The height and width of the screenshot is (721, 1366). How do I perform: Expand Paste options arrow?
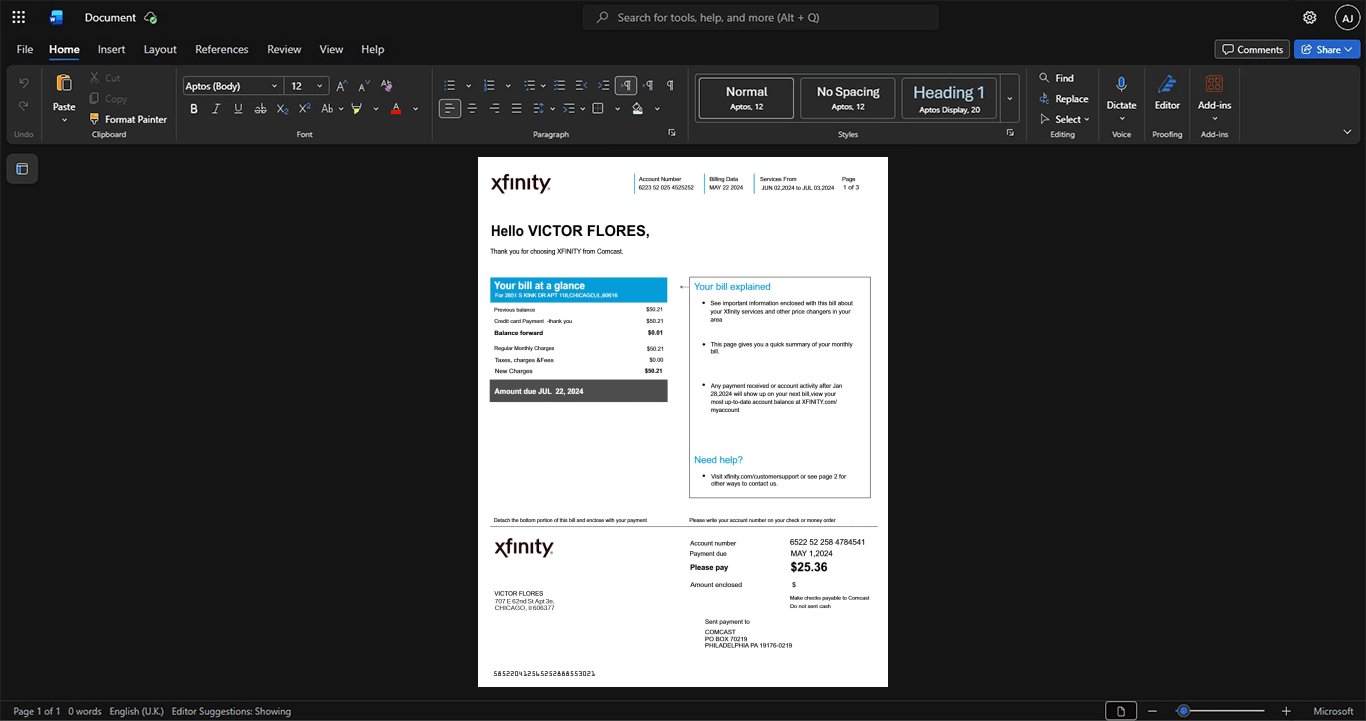coord(64,120)
